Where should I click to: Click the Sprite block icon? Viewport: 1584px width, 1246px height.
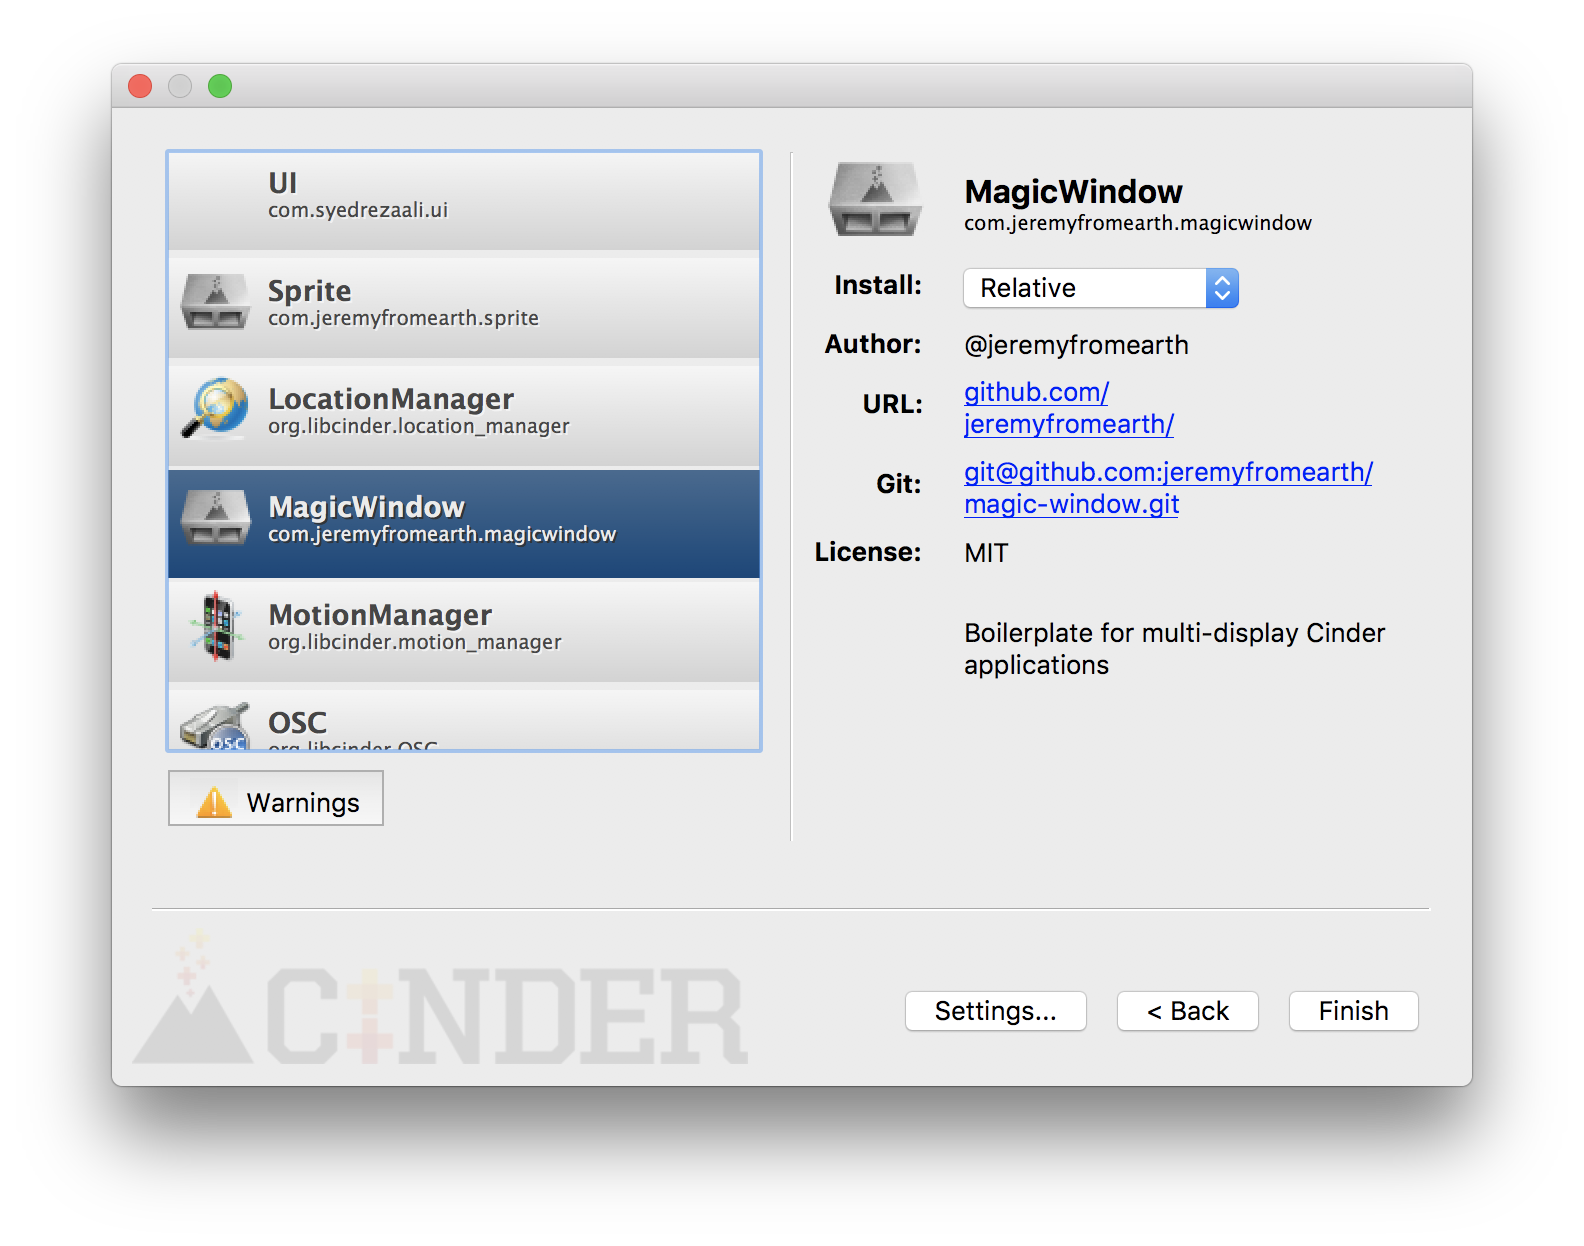tap(215, 303)
